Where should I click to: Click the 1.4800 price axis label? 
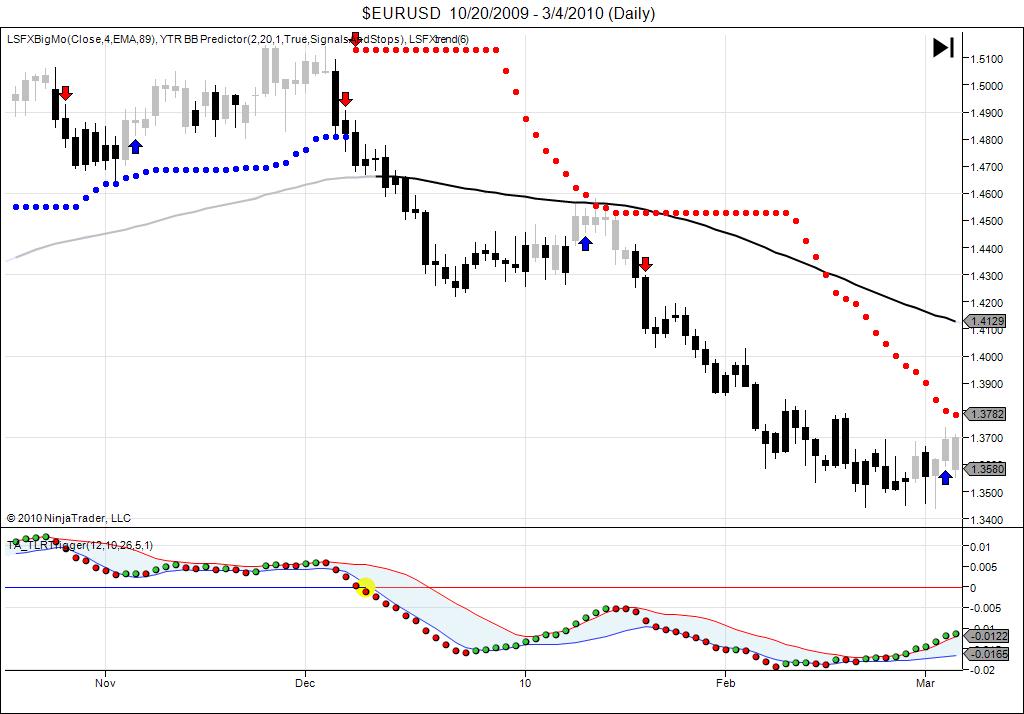(987, 140)
